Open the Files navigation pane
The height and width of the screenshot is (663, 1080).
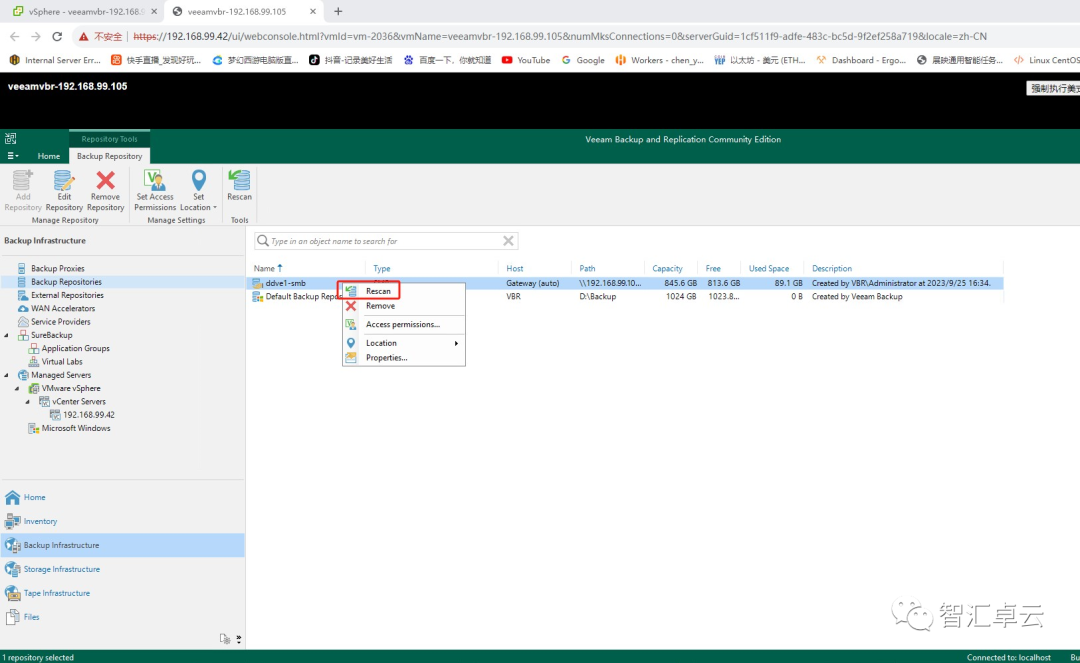[31, 617]
